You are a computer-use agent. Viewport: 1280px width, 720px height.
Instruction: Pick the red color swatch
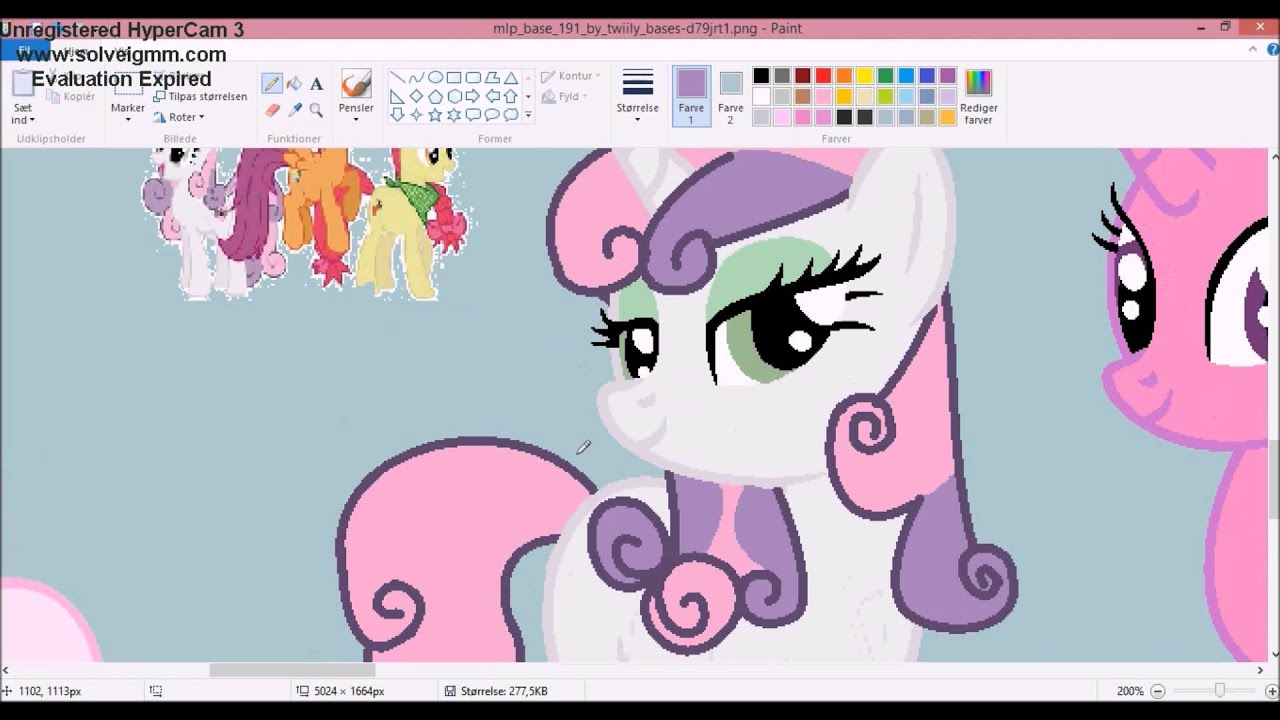point(823,76)
